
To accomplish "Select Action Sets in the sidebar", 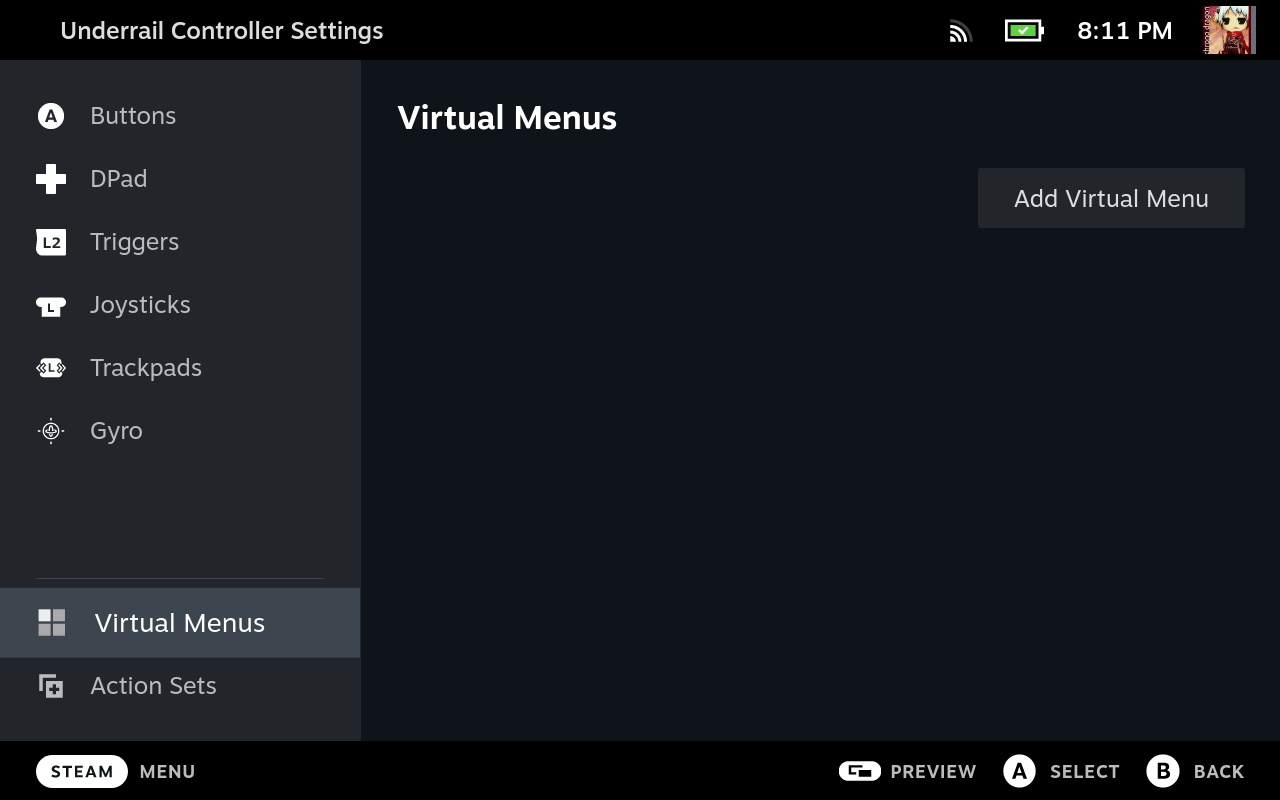I will [153, 686].
